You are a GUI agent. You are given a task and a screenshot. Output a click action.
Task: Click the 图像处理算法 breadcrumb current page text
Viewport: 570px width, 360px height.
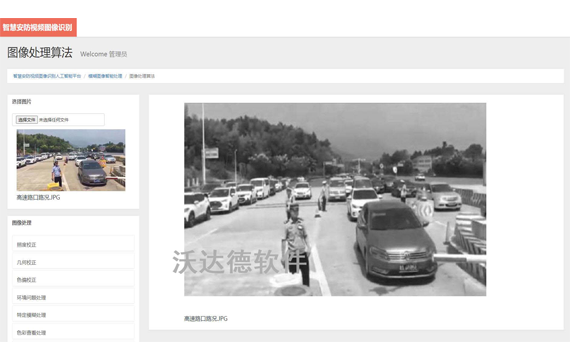(x=142, y=76)
